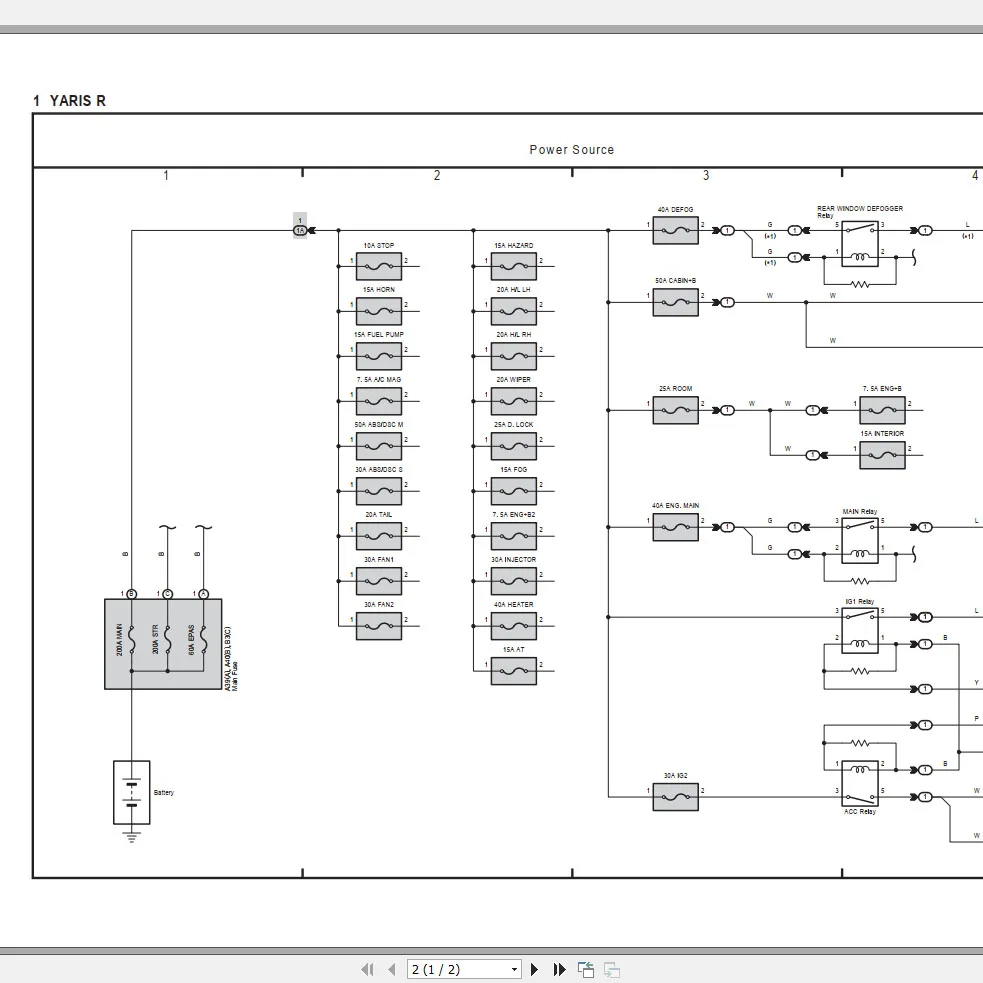The image size is (983, 983).
Task: Click the '30A FAN2' fuse label
Action: (x=379, y=605)
